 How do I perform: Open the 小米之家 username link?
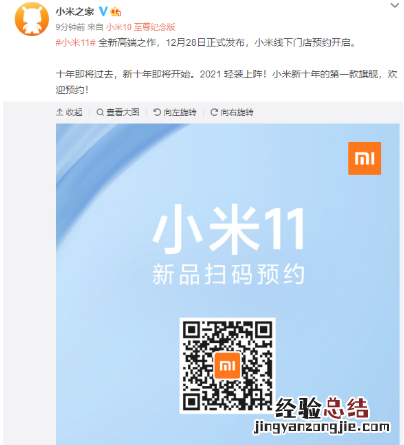(75, 12)
